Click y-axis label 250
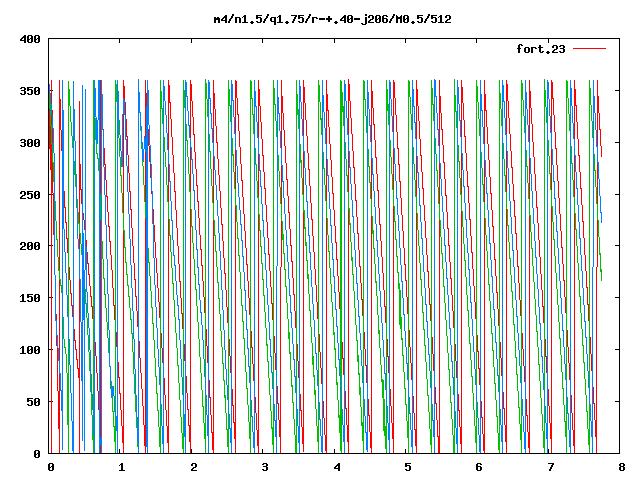 pyautogui.click(x=30, y=195)
